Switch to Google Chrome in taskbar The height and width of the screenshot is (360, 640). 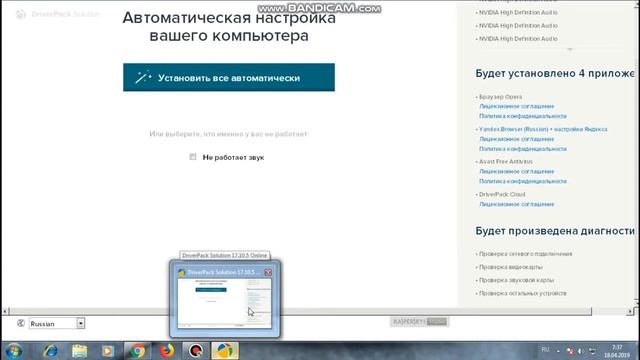(x=138, y=351)
